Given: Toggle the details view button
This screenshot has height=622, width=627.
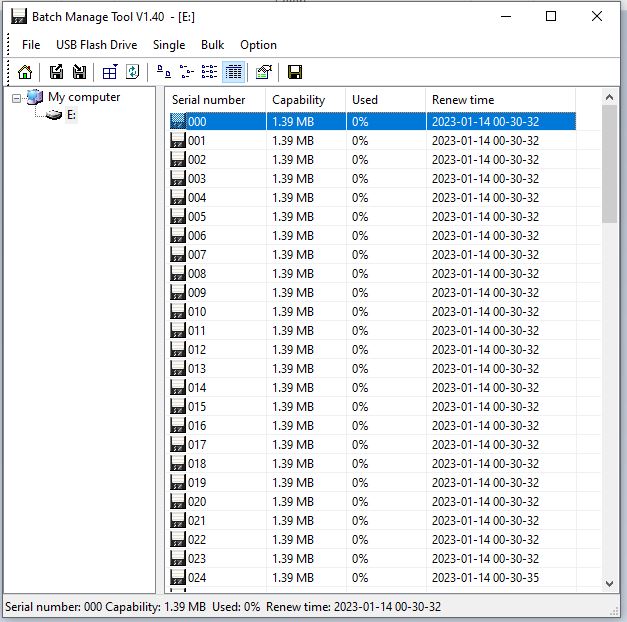Looking at the screenshot, I should pos(234,72).
